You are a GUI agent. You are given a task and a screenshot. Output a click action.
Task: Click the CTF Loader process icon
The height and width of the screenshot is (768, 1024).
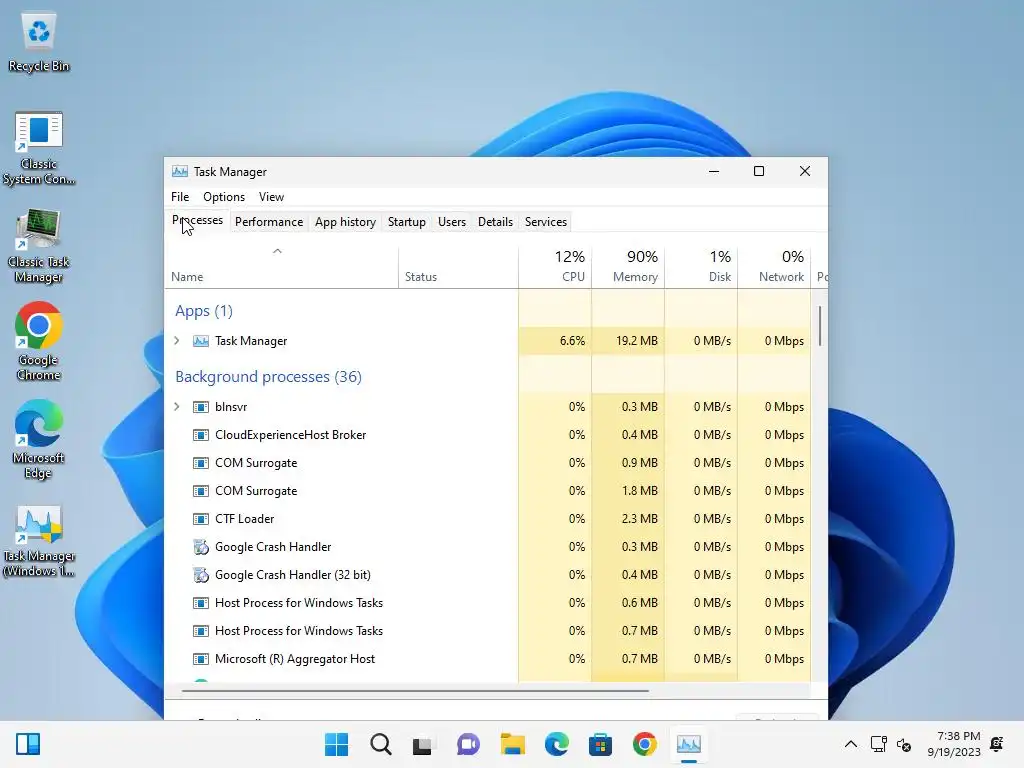[201, 519]
